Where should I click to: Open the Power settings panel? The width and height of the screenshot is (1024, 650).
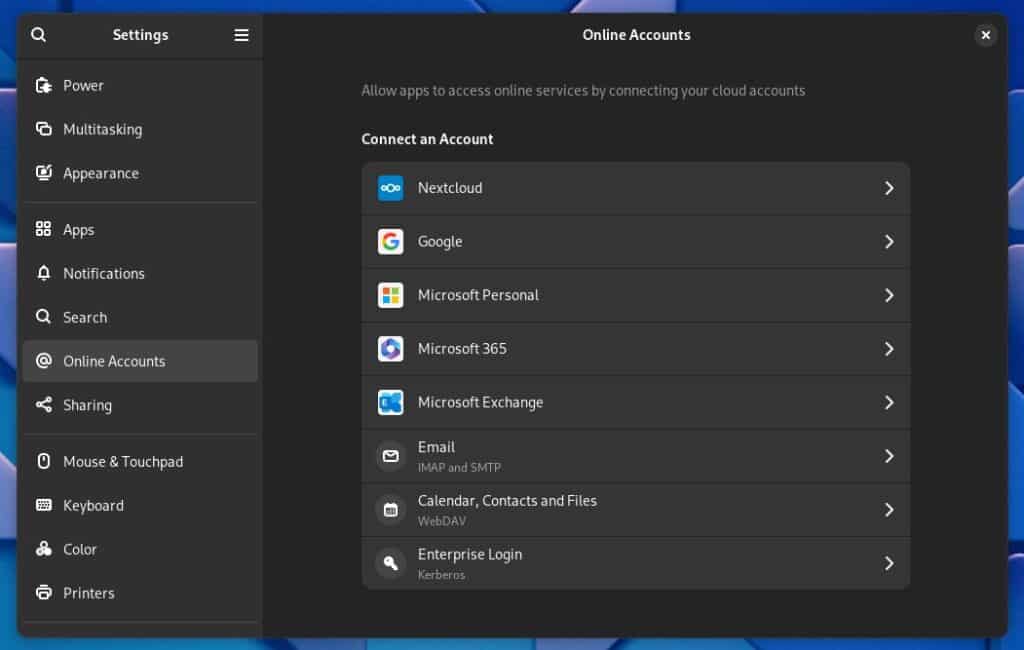[x=83, y=86]
